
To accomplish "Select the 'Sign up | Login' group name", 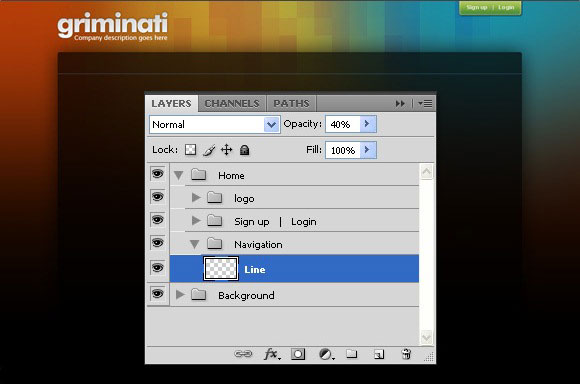I will (275, 222).
